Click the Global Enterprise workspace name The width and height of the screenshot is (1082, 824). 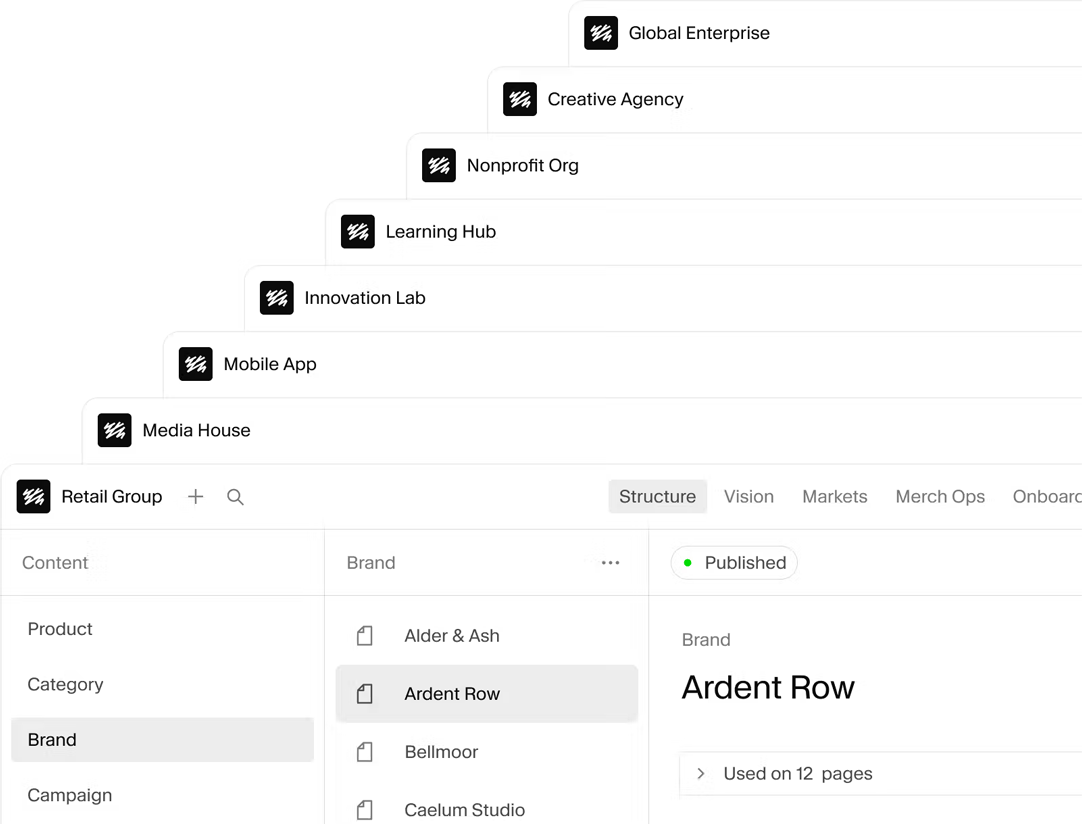click(x=699, y=33)
